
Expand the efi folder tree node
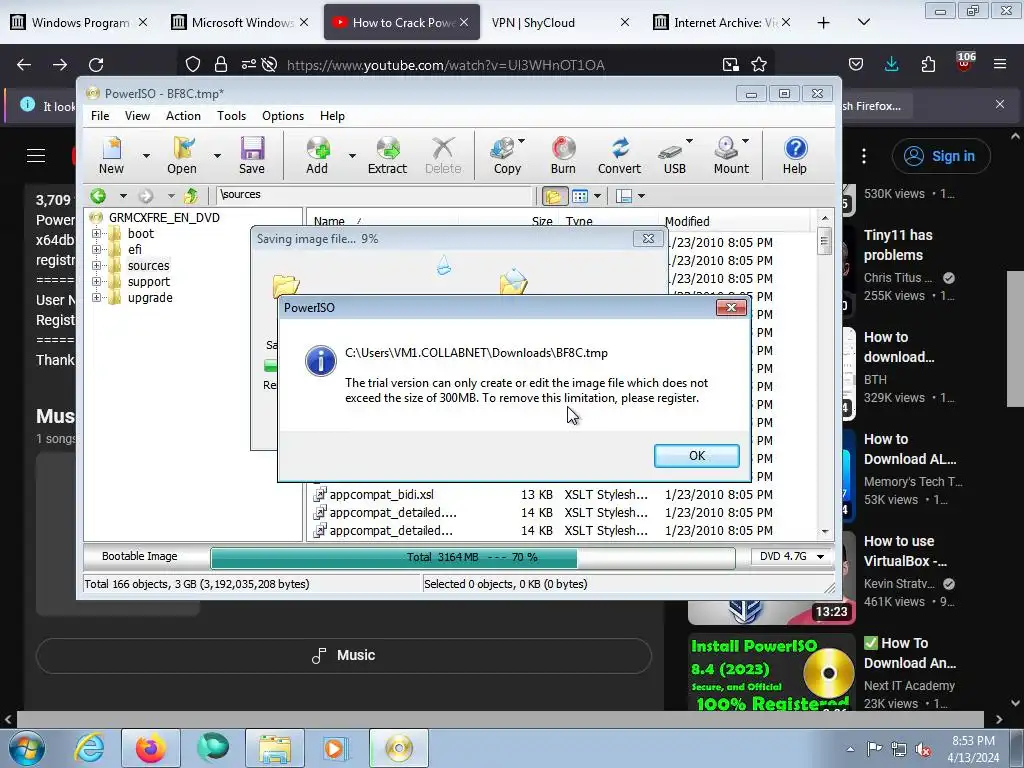97,249
